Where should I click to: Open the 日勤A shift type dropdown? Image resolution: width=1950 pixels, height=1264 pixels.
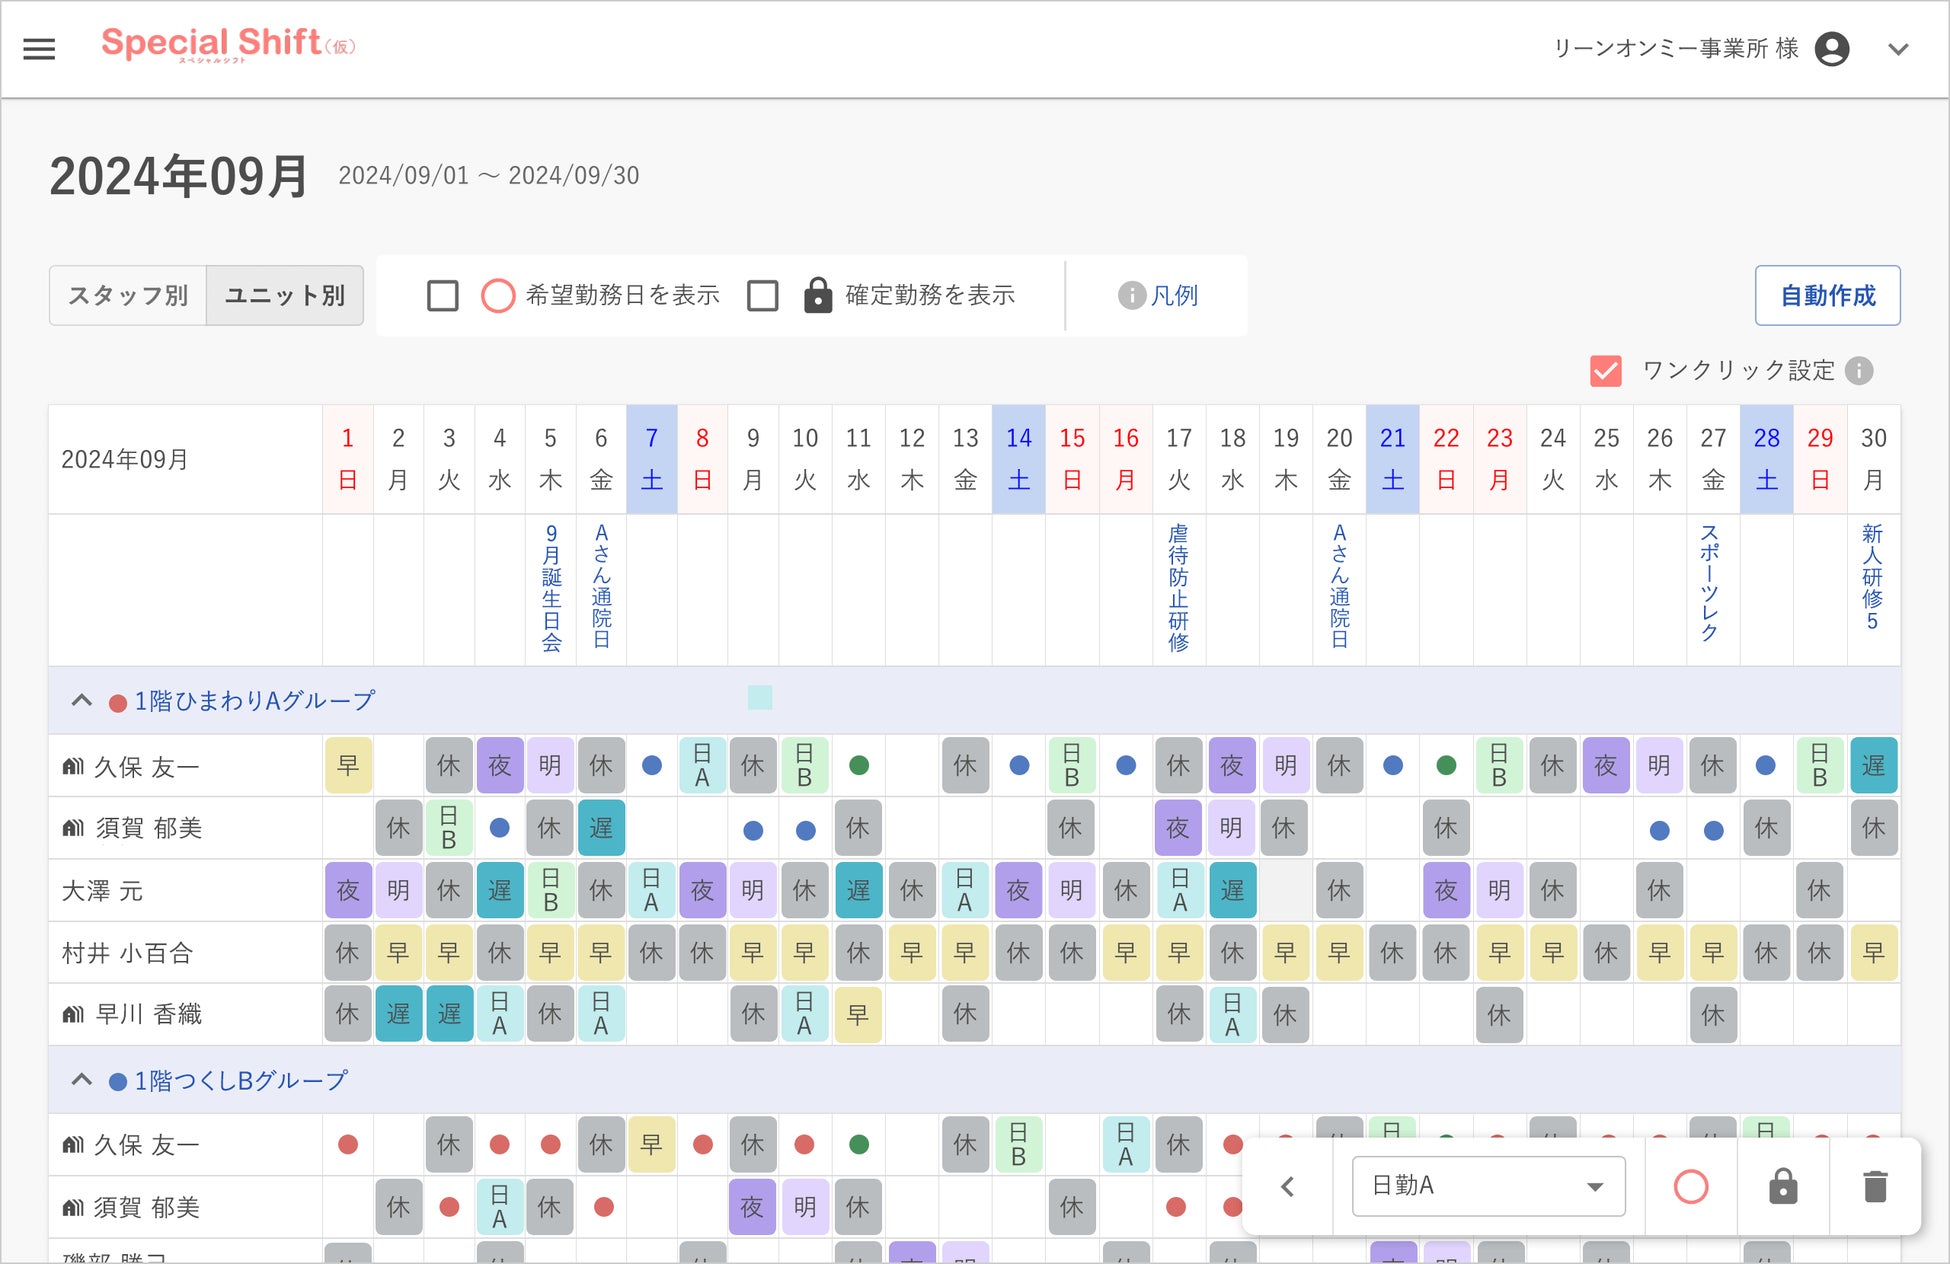[1488, 1186]
